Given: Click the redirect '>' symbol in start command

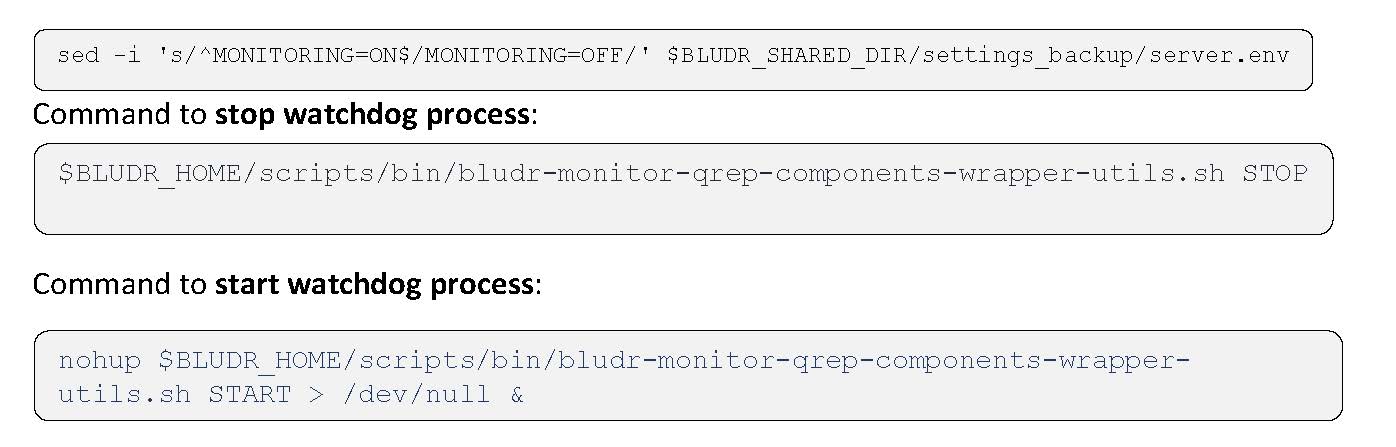Looking at the screenshot, I should pyautogui.click(x=316, y=395).
